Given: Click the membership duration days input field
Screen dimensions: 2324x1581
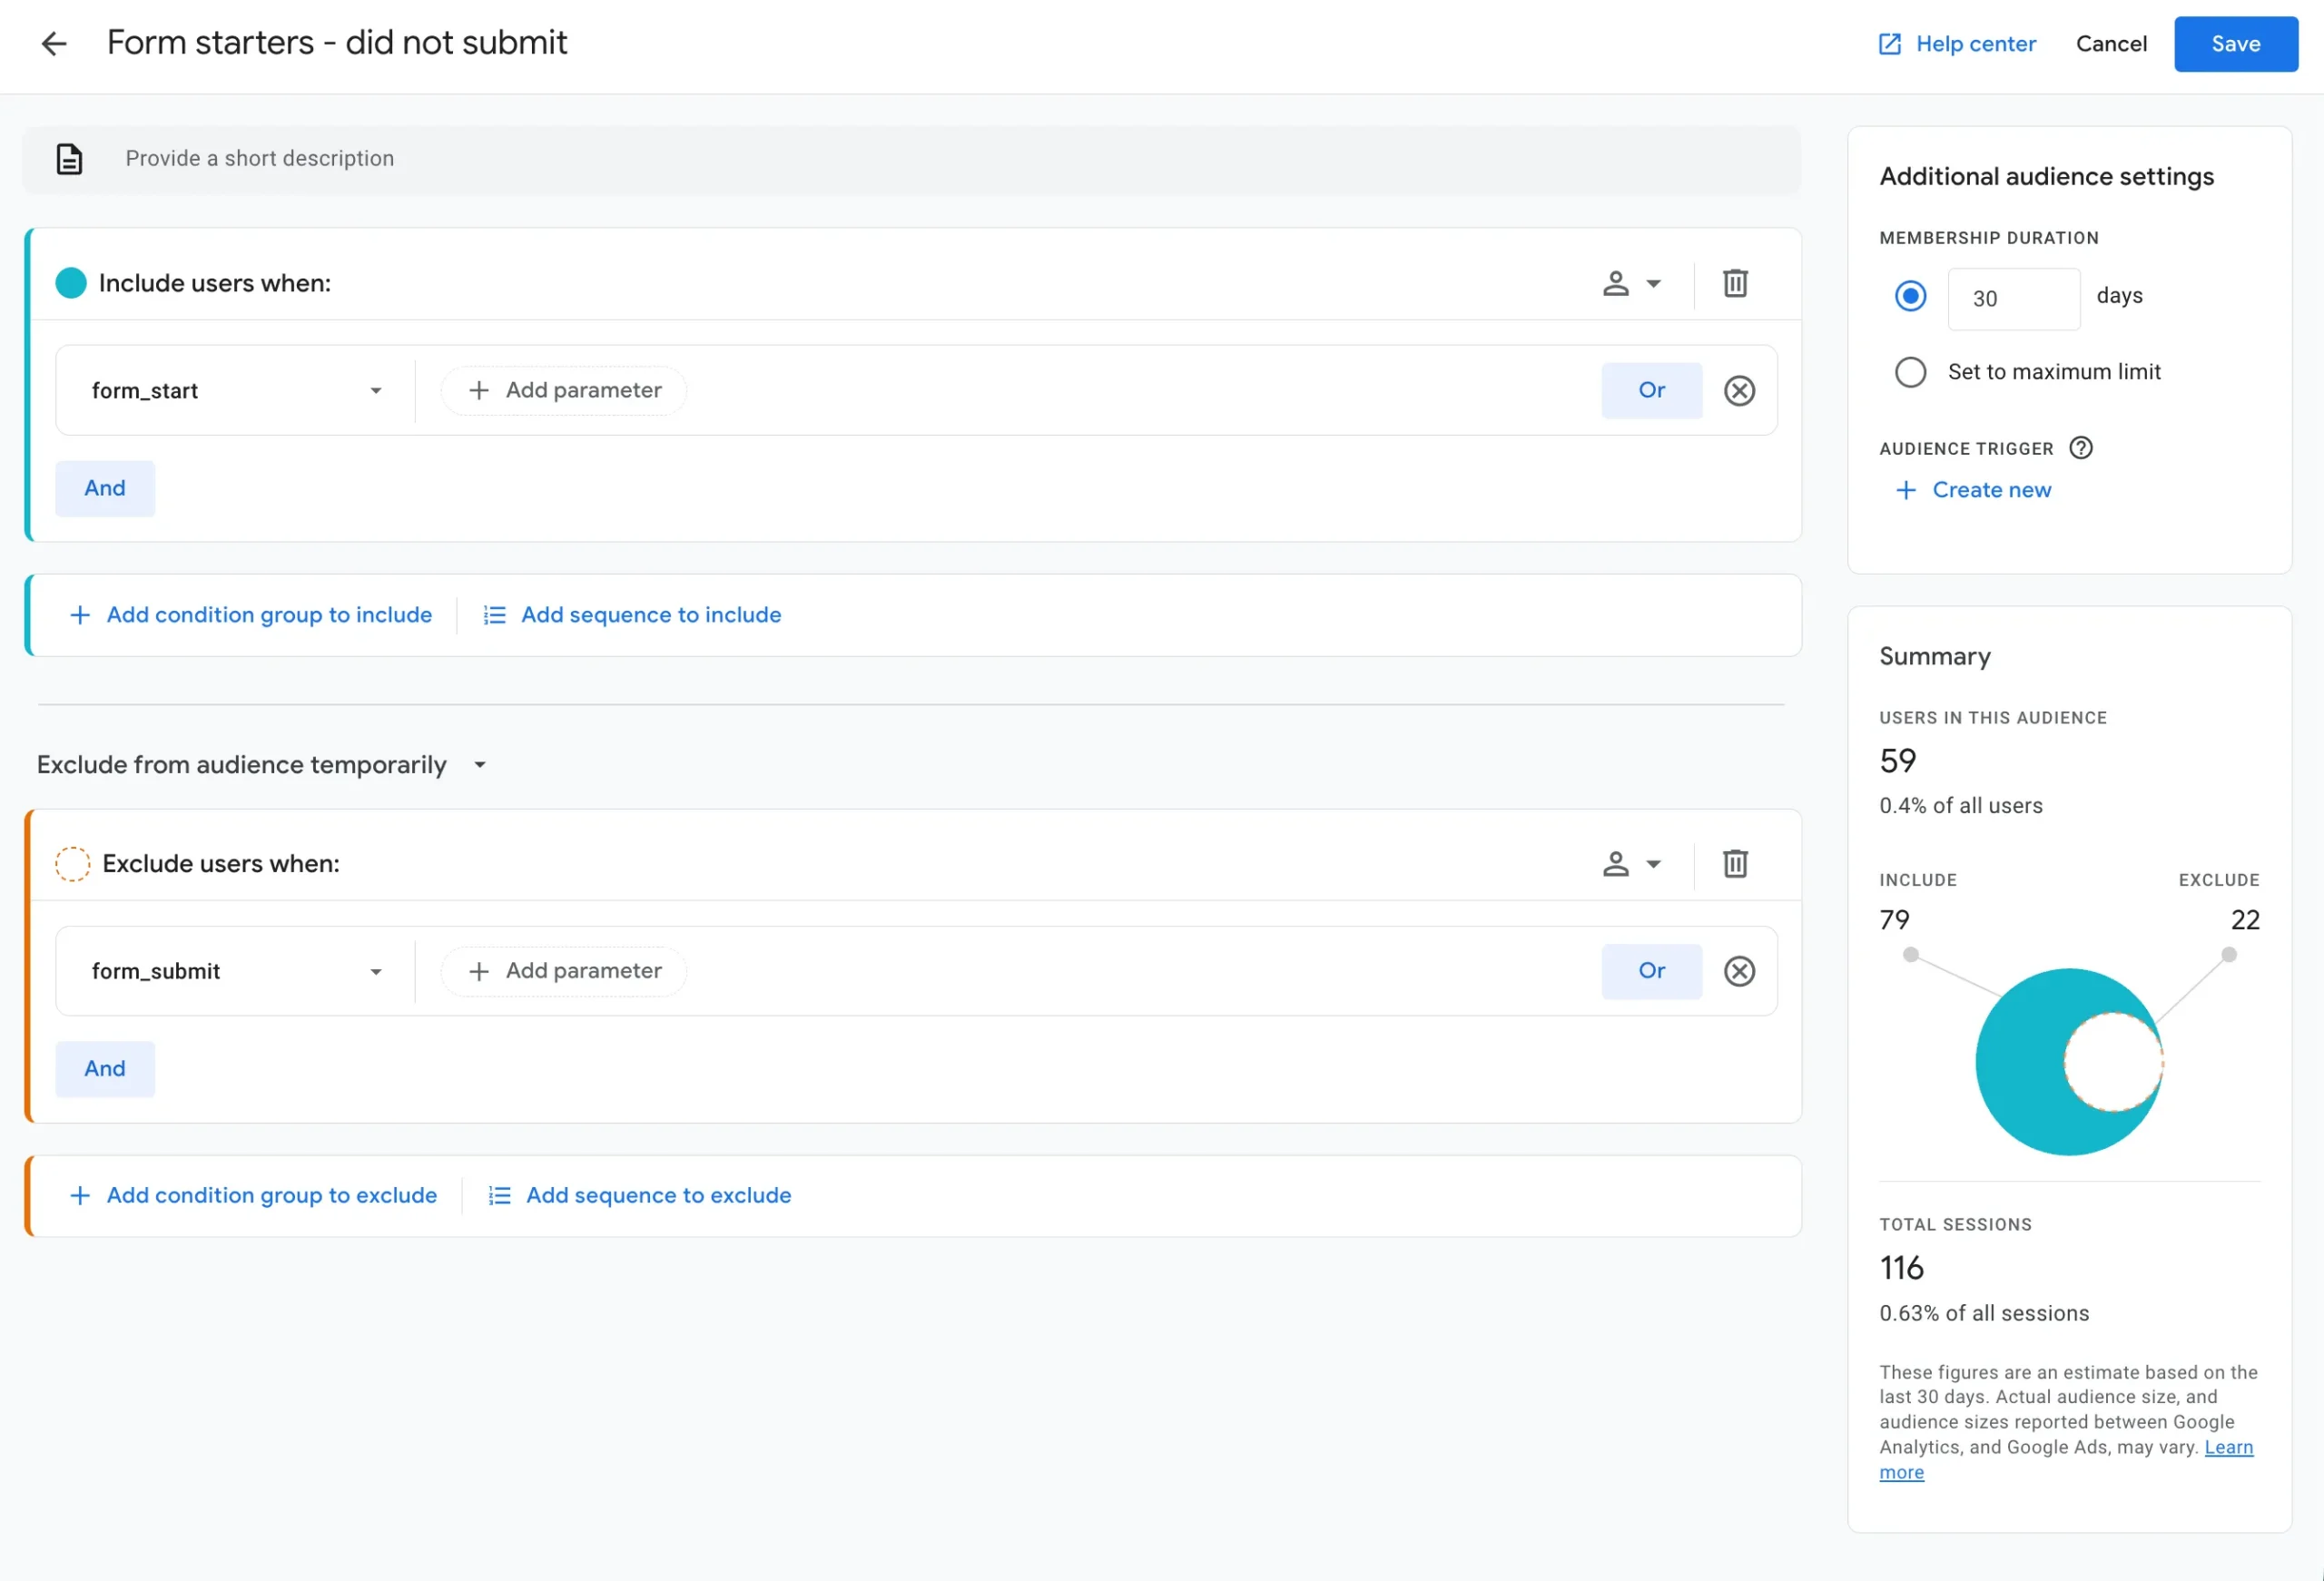Looking at the screenshot, I should tap(2013, 298).
